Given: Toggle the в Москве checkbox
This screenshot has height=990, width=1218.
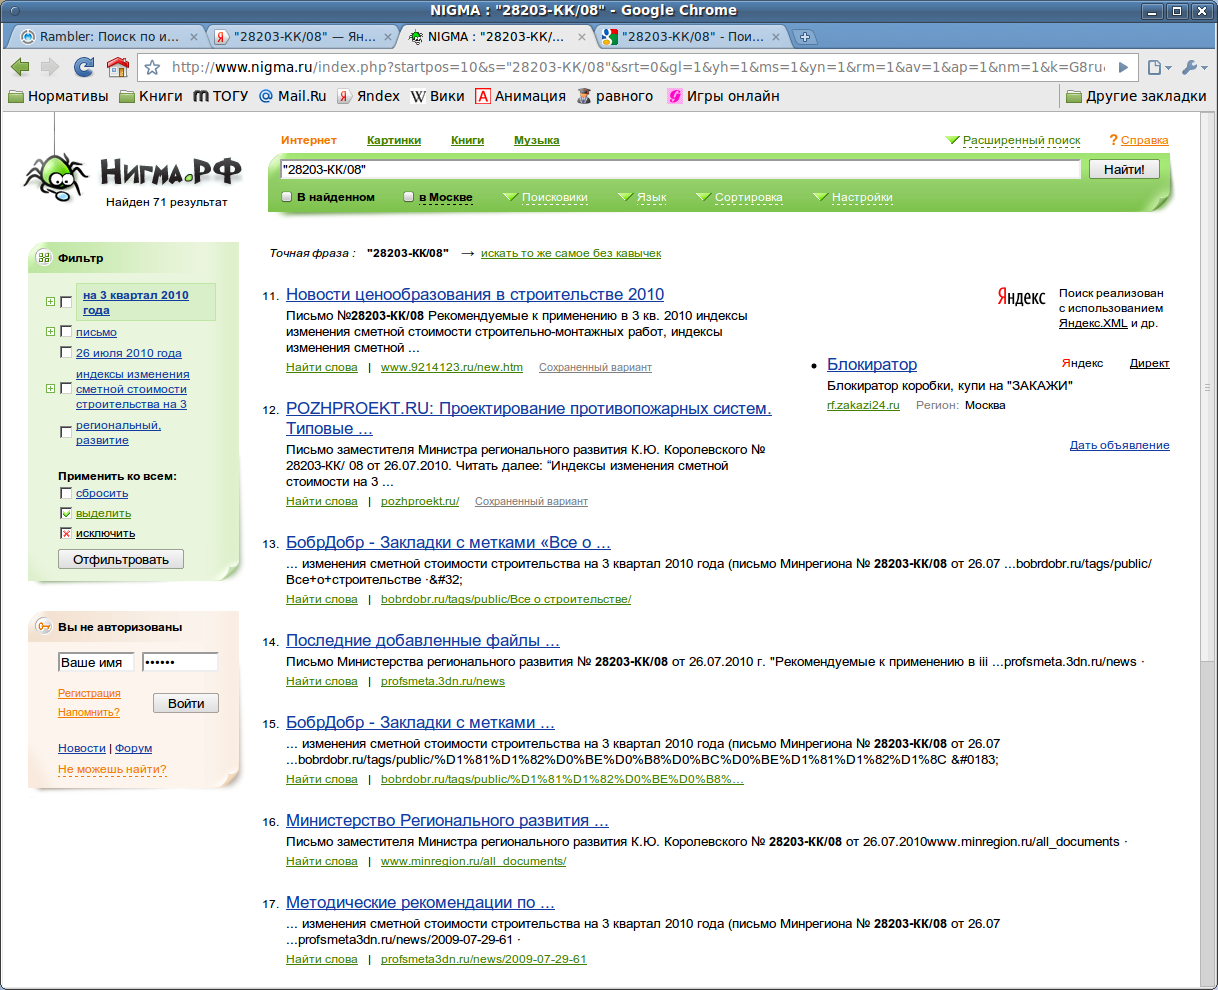Looking at the screenshot, I should coord(408,197).
